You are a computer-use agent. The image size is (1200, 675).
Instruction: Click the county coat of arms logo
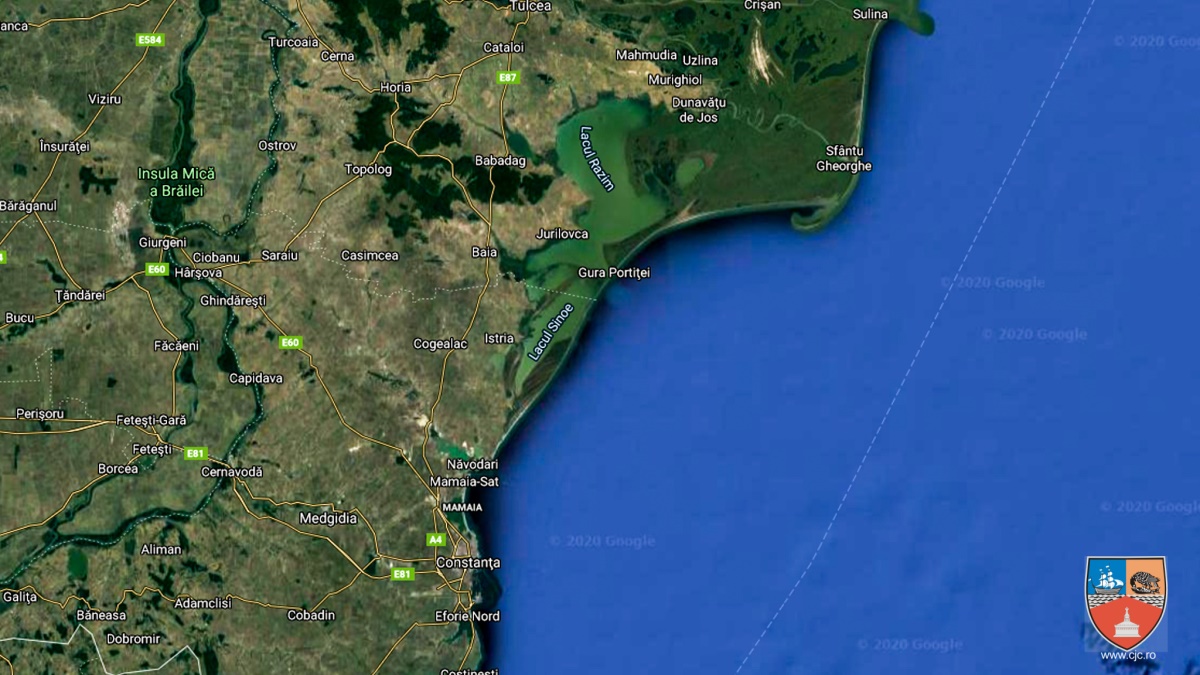pyautogui.click(x=1126, y=602)
